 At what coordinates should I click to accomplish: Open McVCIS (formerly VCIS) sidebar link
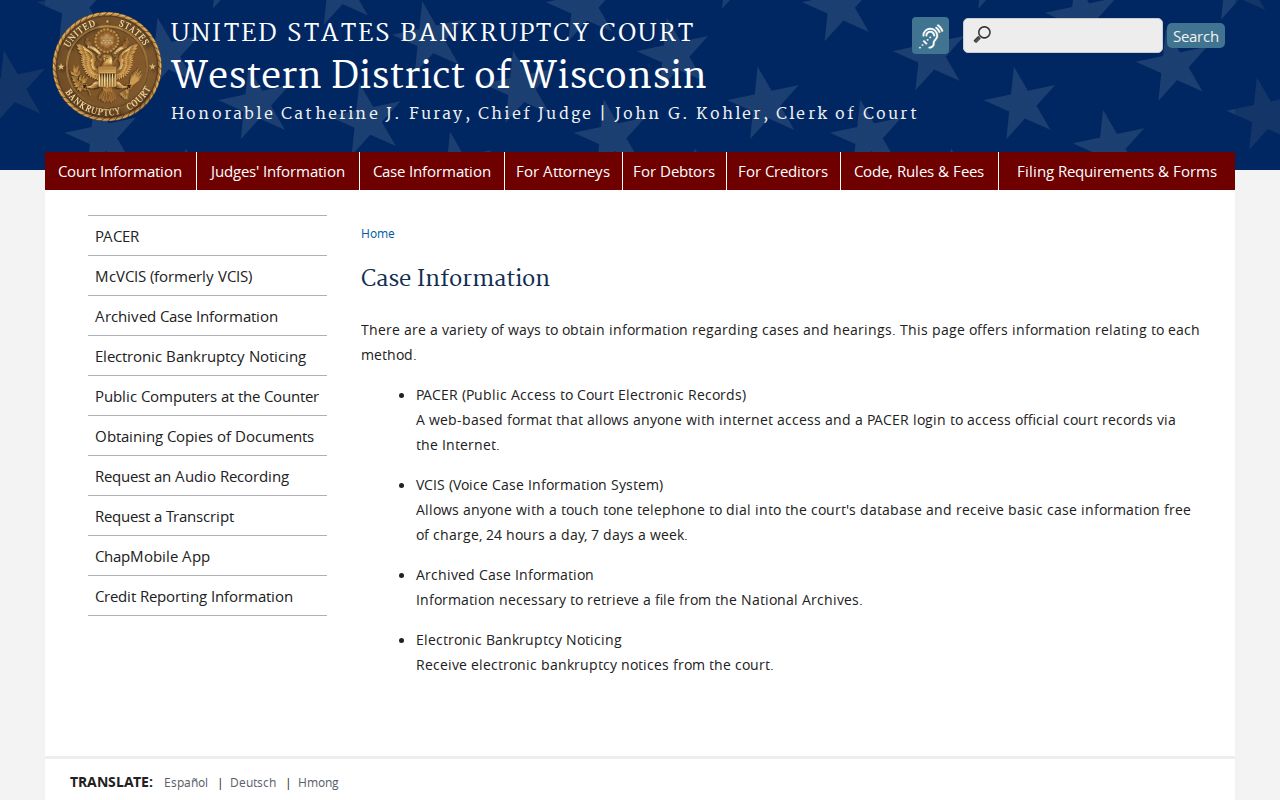coord(207,276)
